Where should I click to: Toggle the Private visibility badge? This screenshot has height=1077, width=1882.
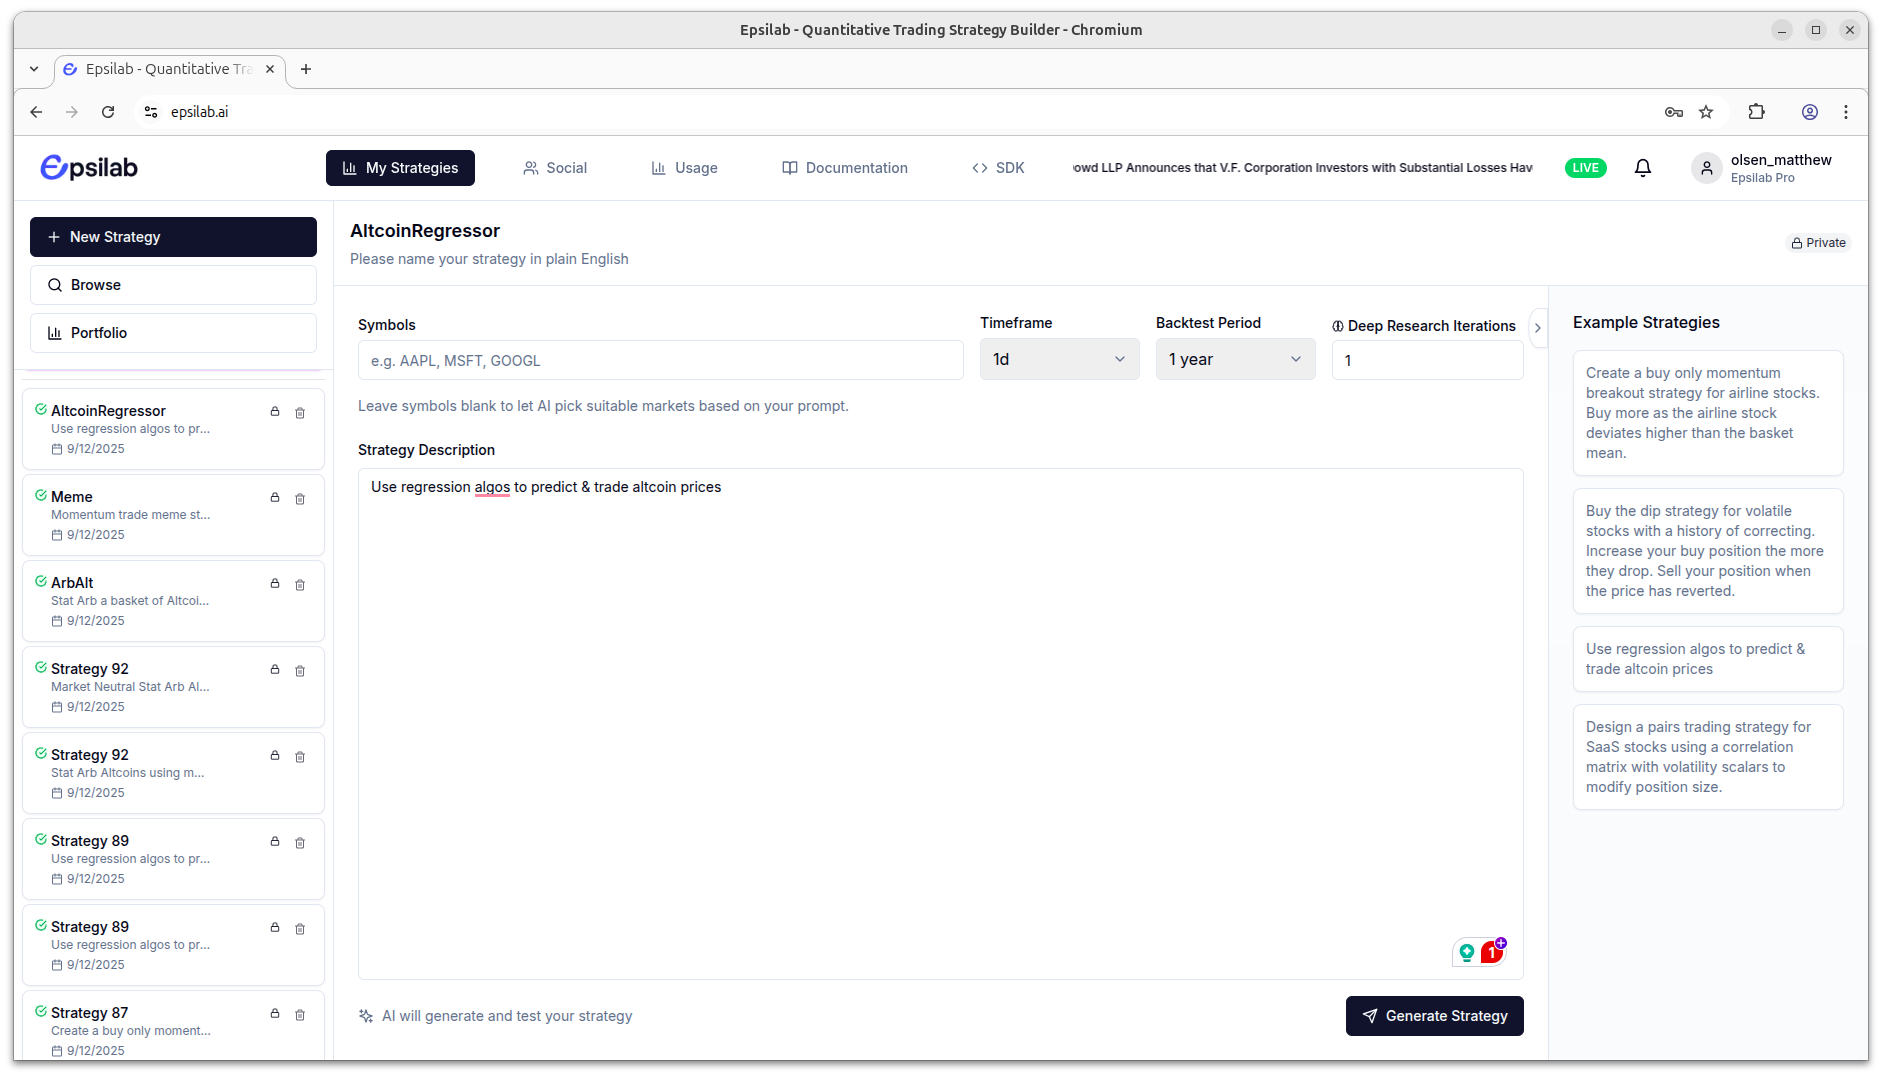[1818, 243]
